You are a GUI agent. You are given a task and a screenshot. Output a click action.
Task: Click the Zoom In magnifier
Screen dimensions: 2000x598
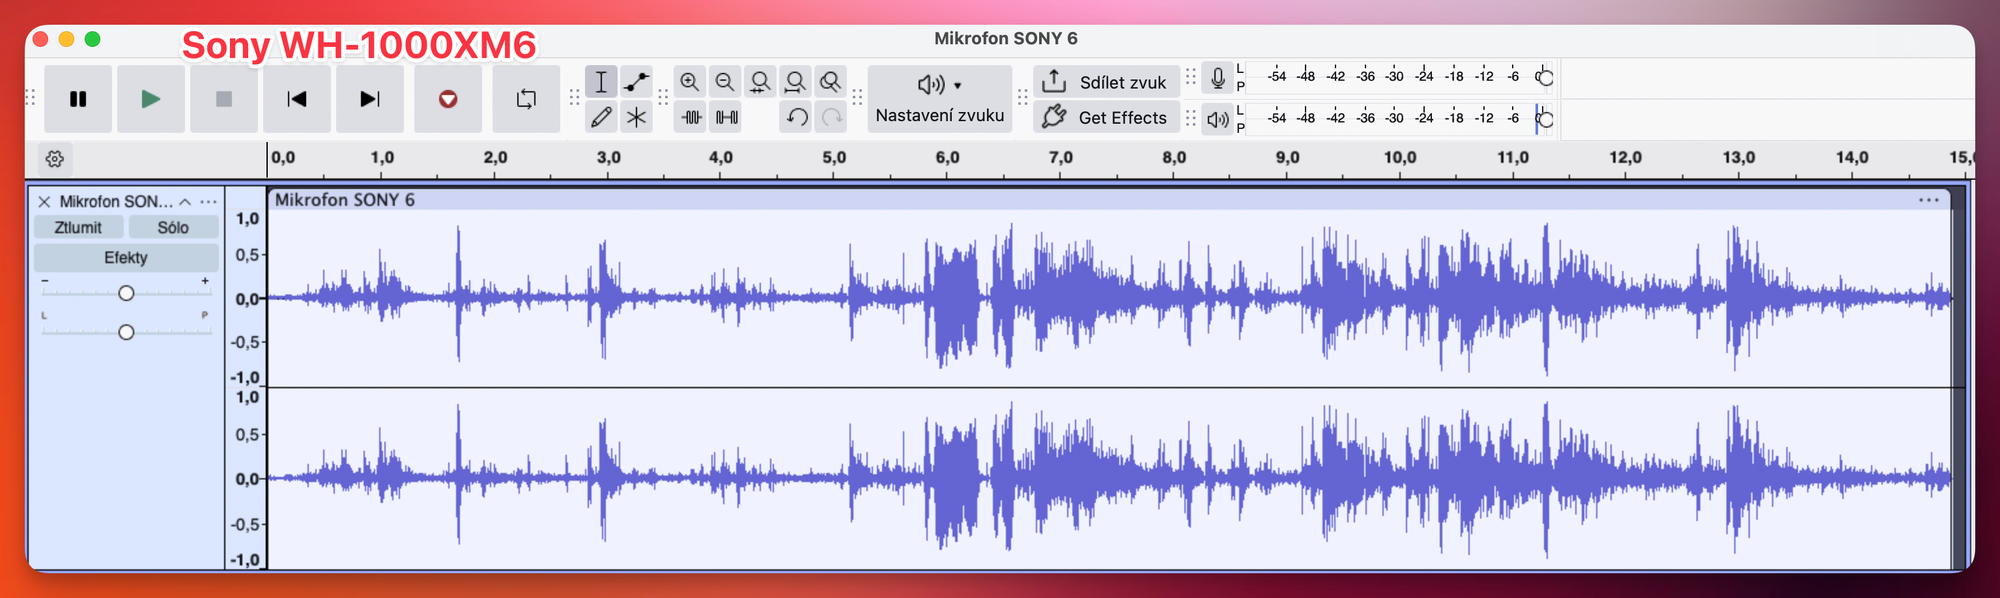point(689,82)
